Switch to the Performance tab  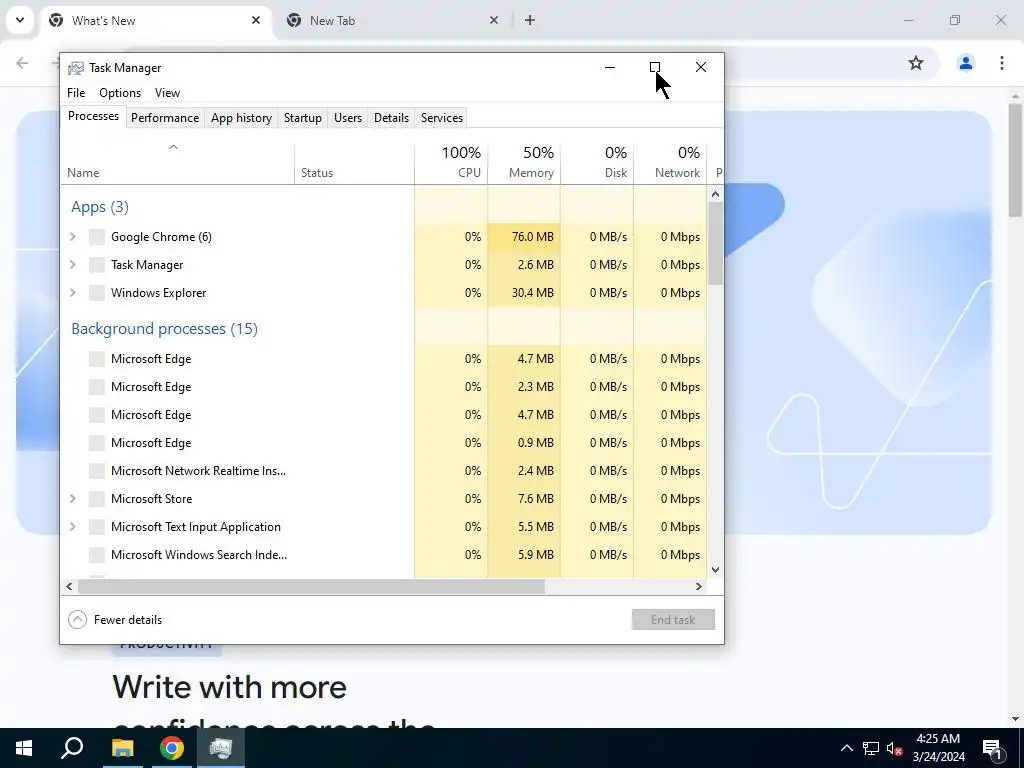[x=165, y=118]
